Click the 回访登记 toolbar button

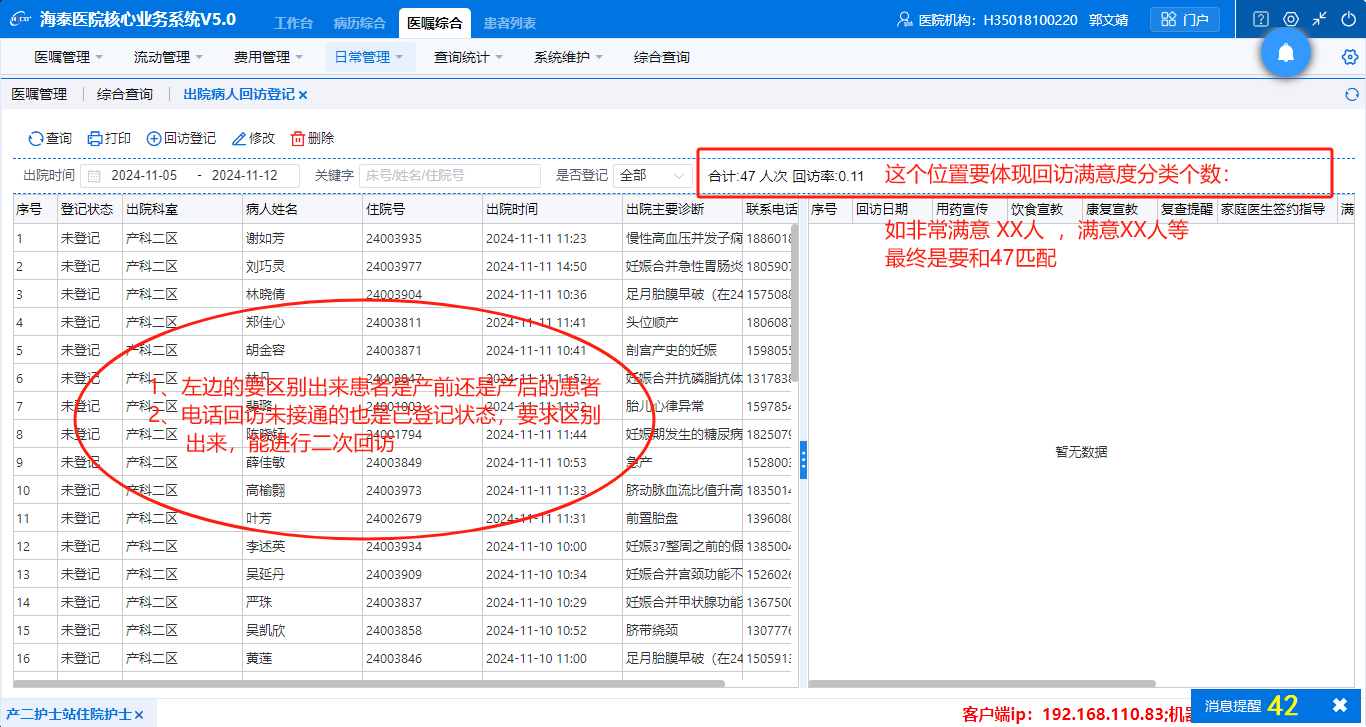pos(181,138)
